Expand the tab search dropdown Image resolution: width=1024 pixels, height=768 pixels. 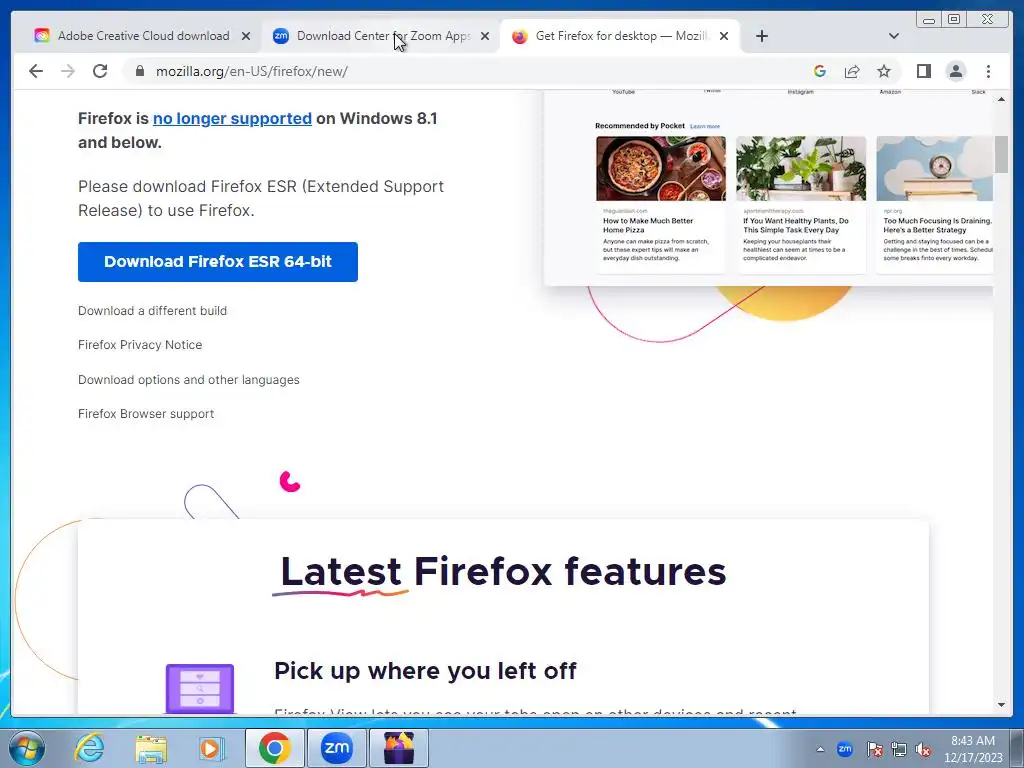click(893, 36)
